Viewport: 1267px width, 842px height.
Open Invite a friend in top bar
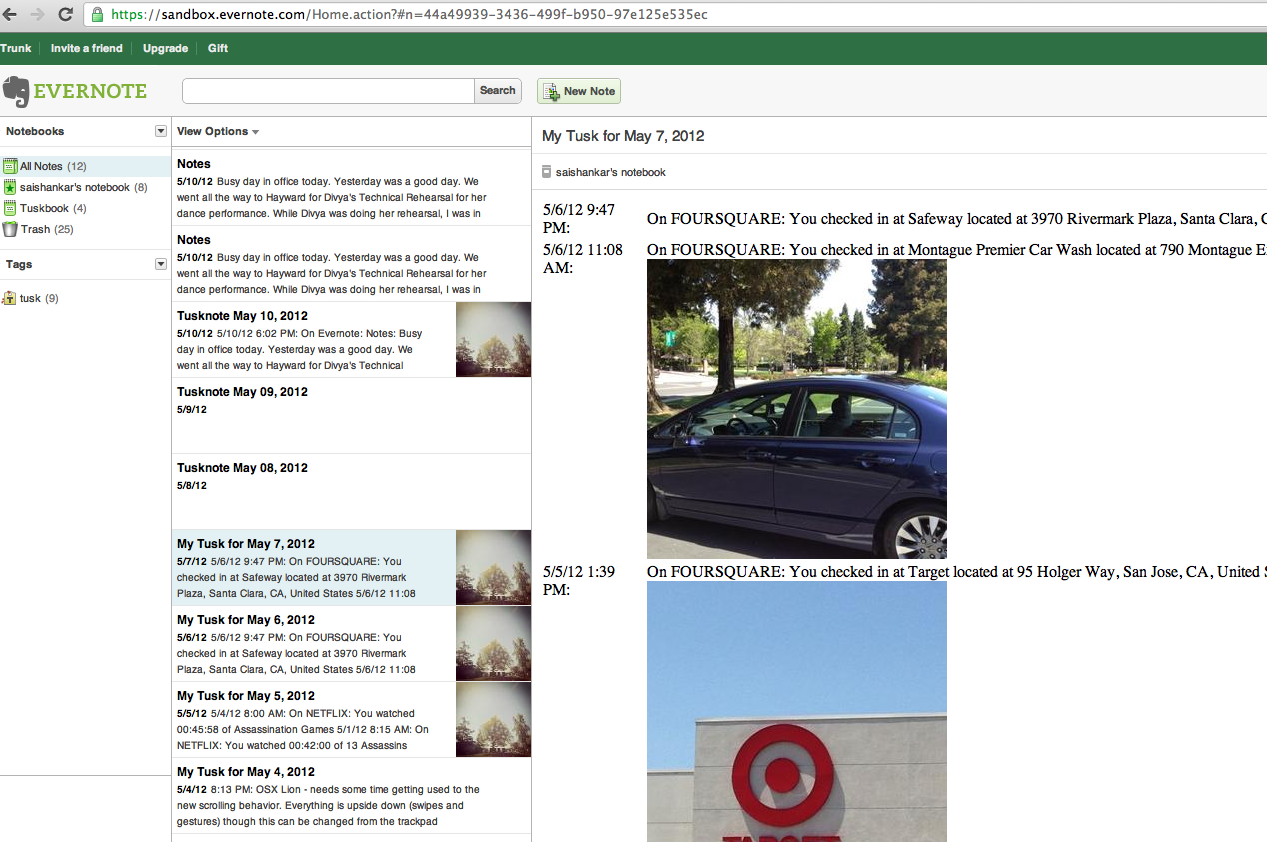pos(87,48)
